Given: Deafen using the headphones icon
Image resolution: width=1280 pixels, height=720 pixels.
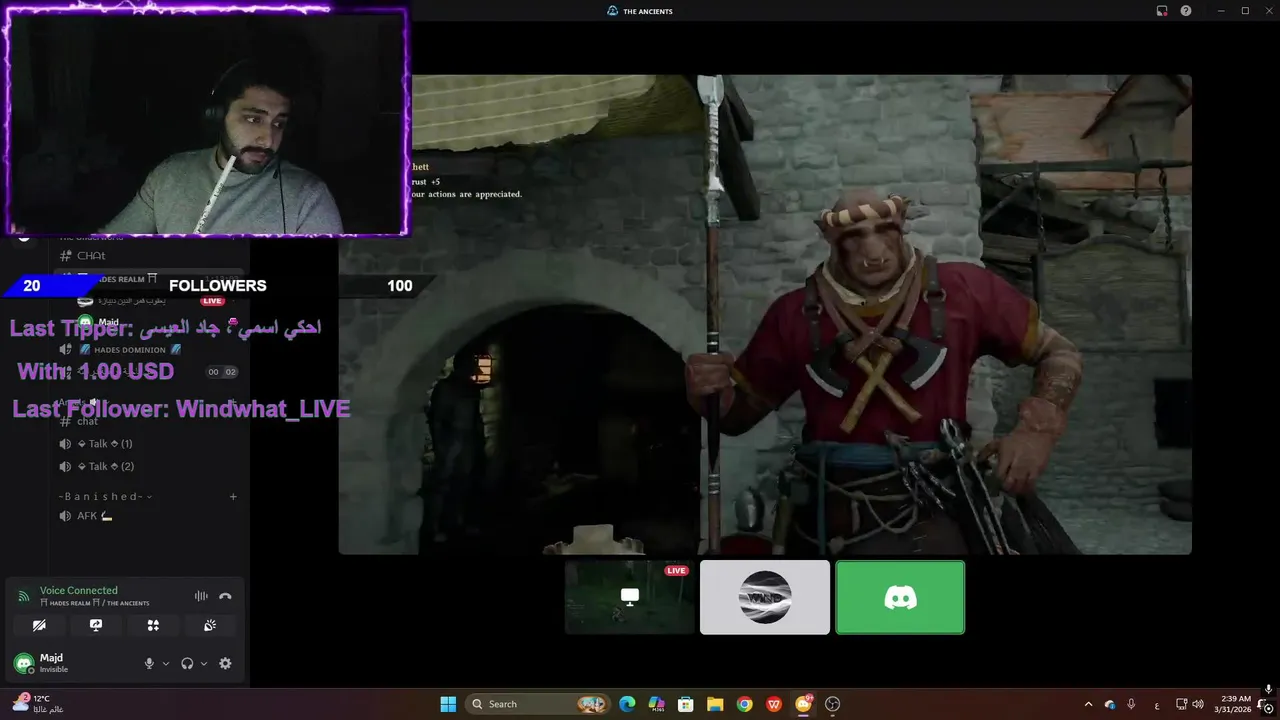Looking at the screenshot, I should click(187, 663).
